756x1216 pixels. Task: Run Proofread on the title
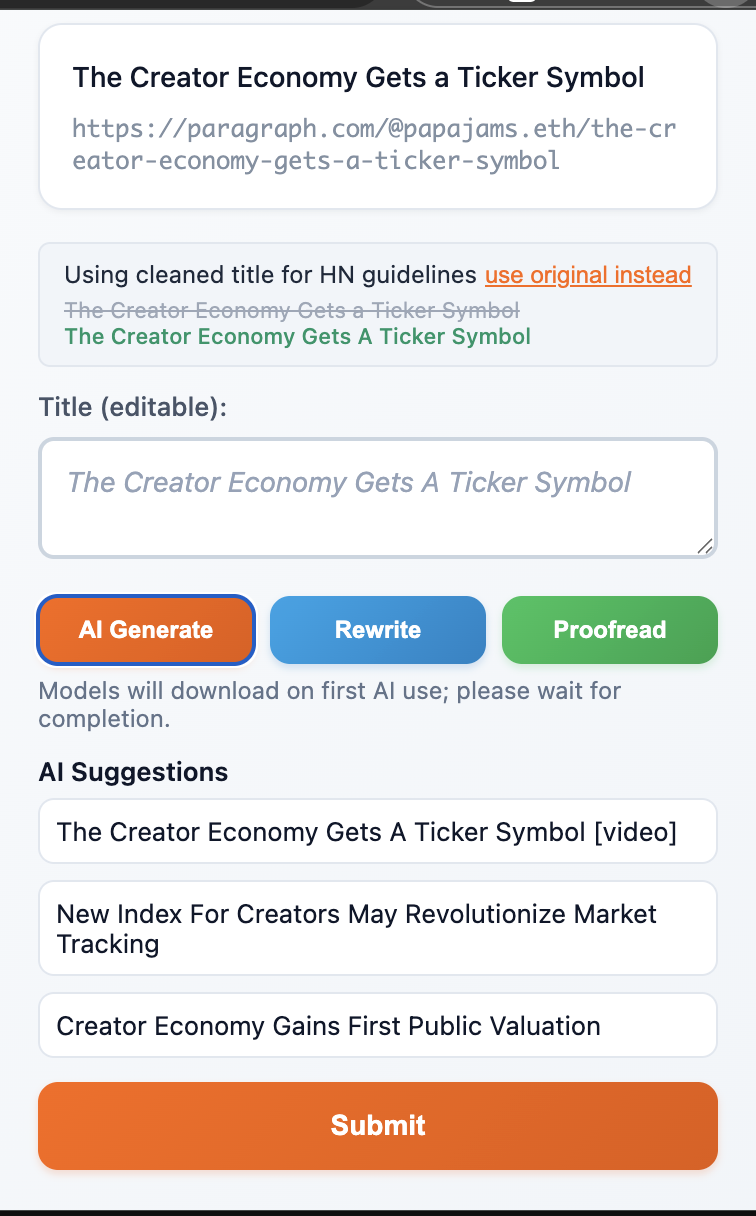610,630
